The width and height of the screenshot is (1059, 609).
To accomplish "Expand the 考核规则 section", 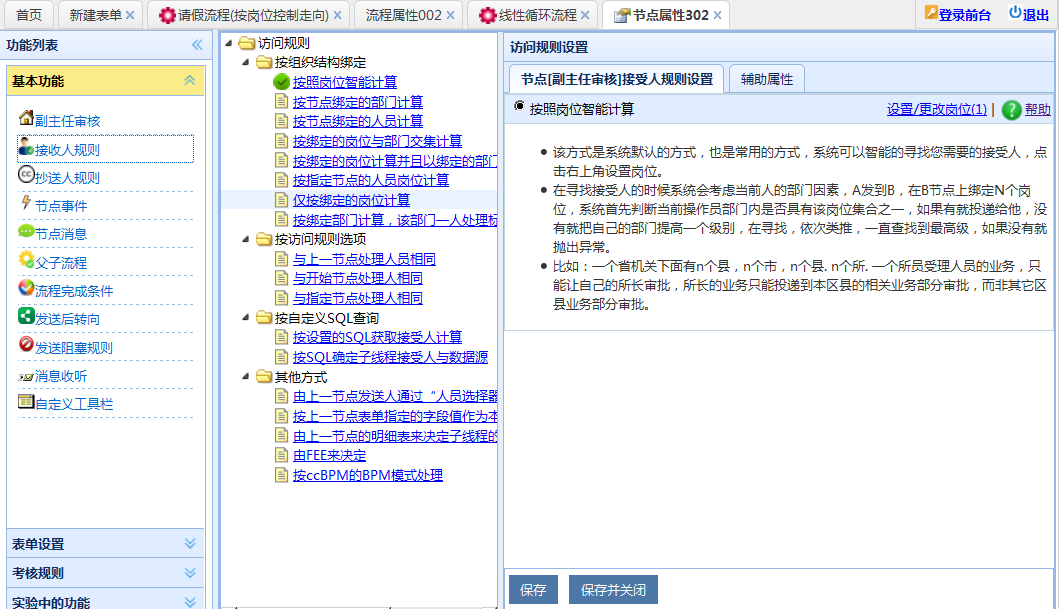I will (190, 573).
